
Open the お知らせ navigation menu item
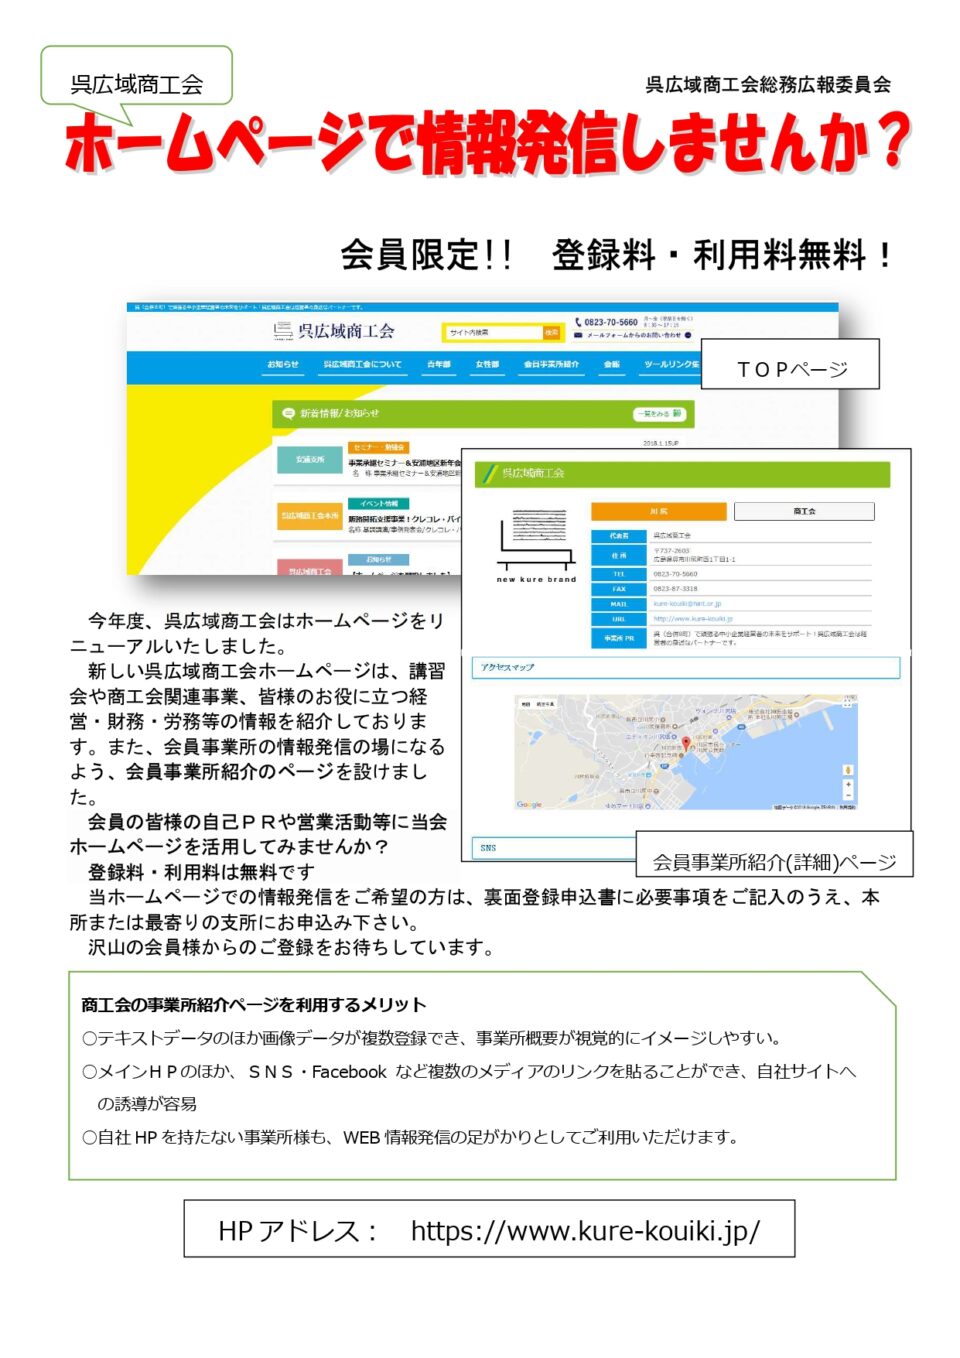pos(283,365)
